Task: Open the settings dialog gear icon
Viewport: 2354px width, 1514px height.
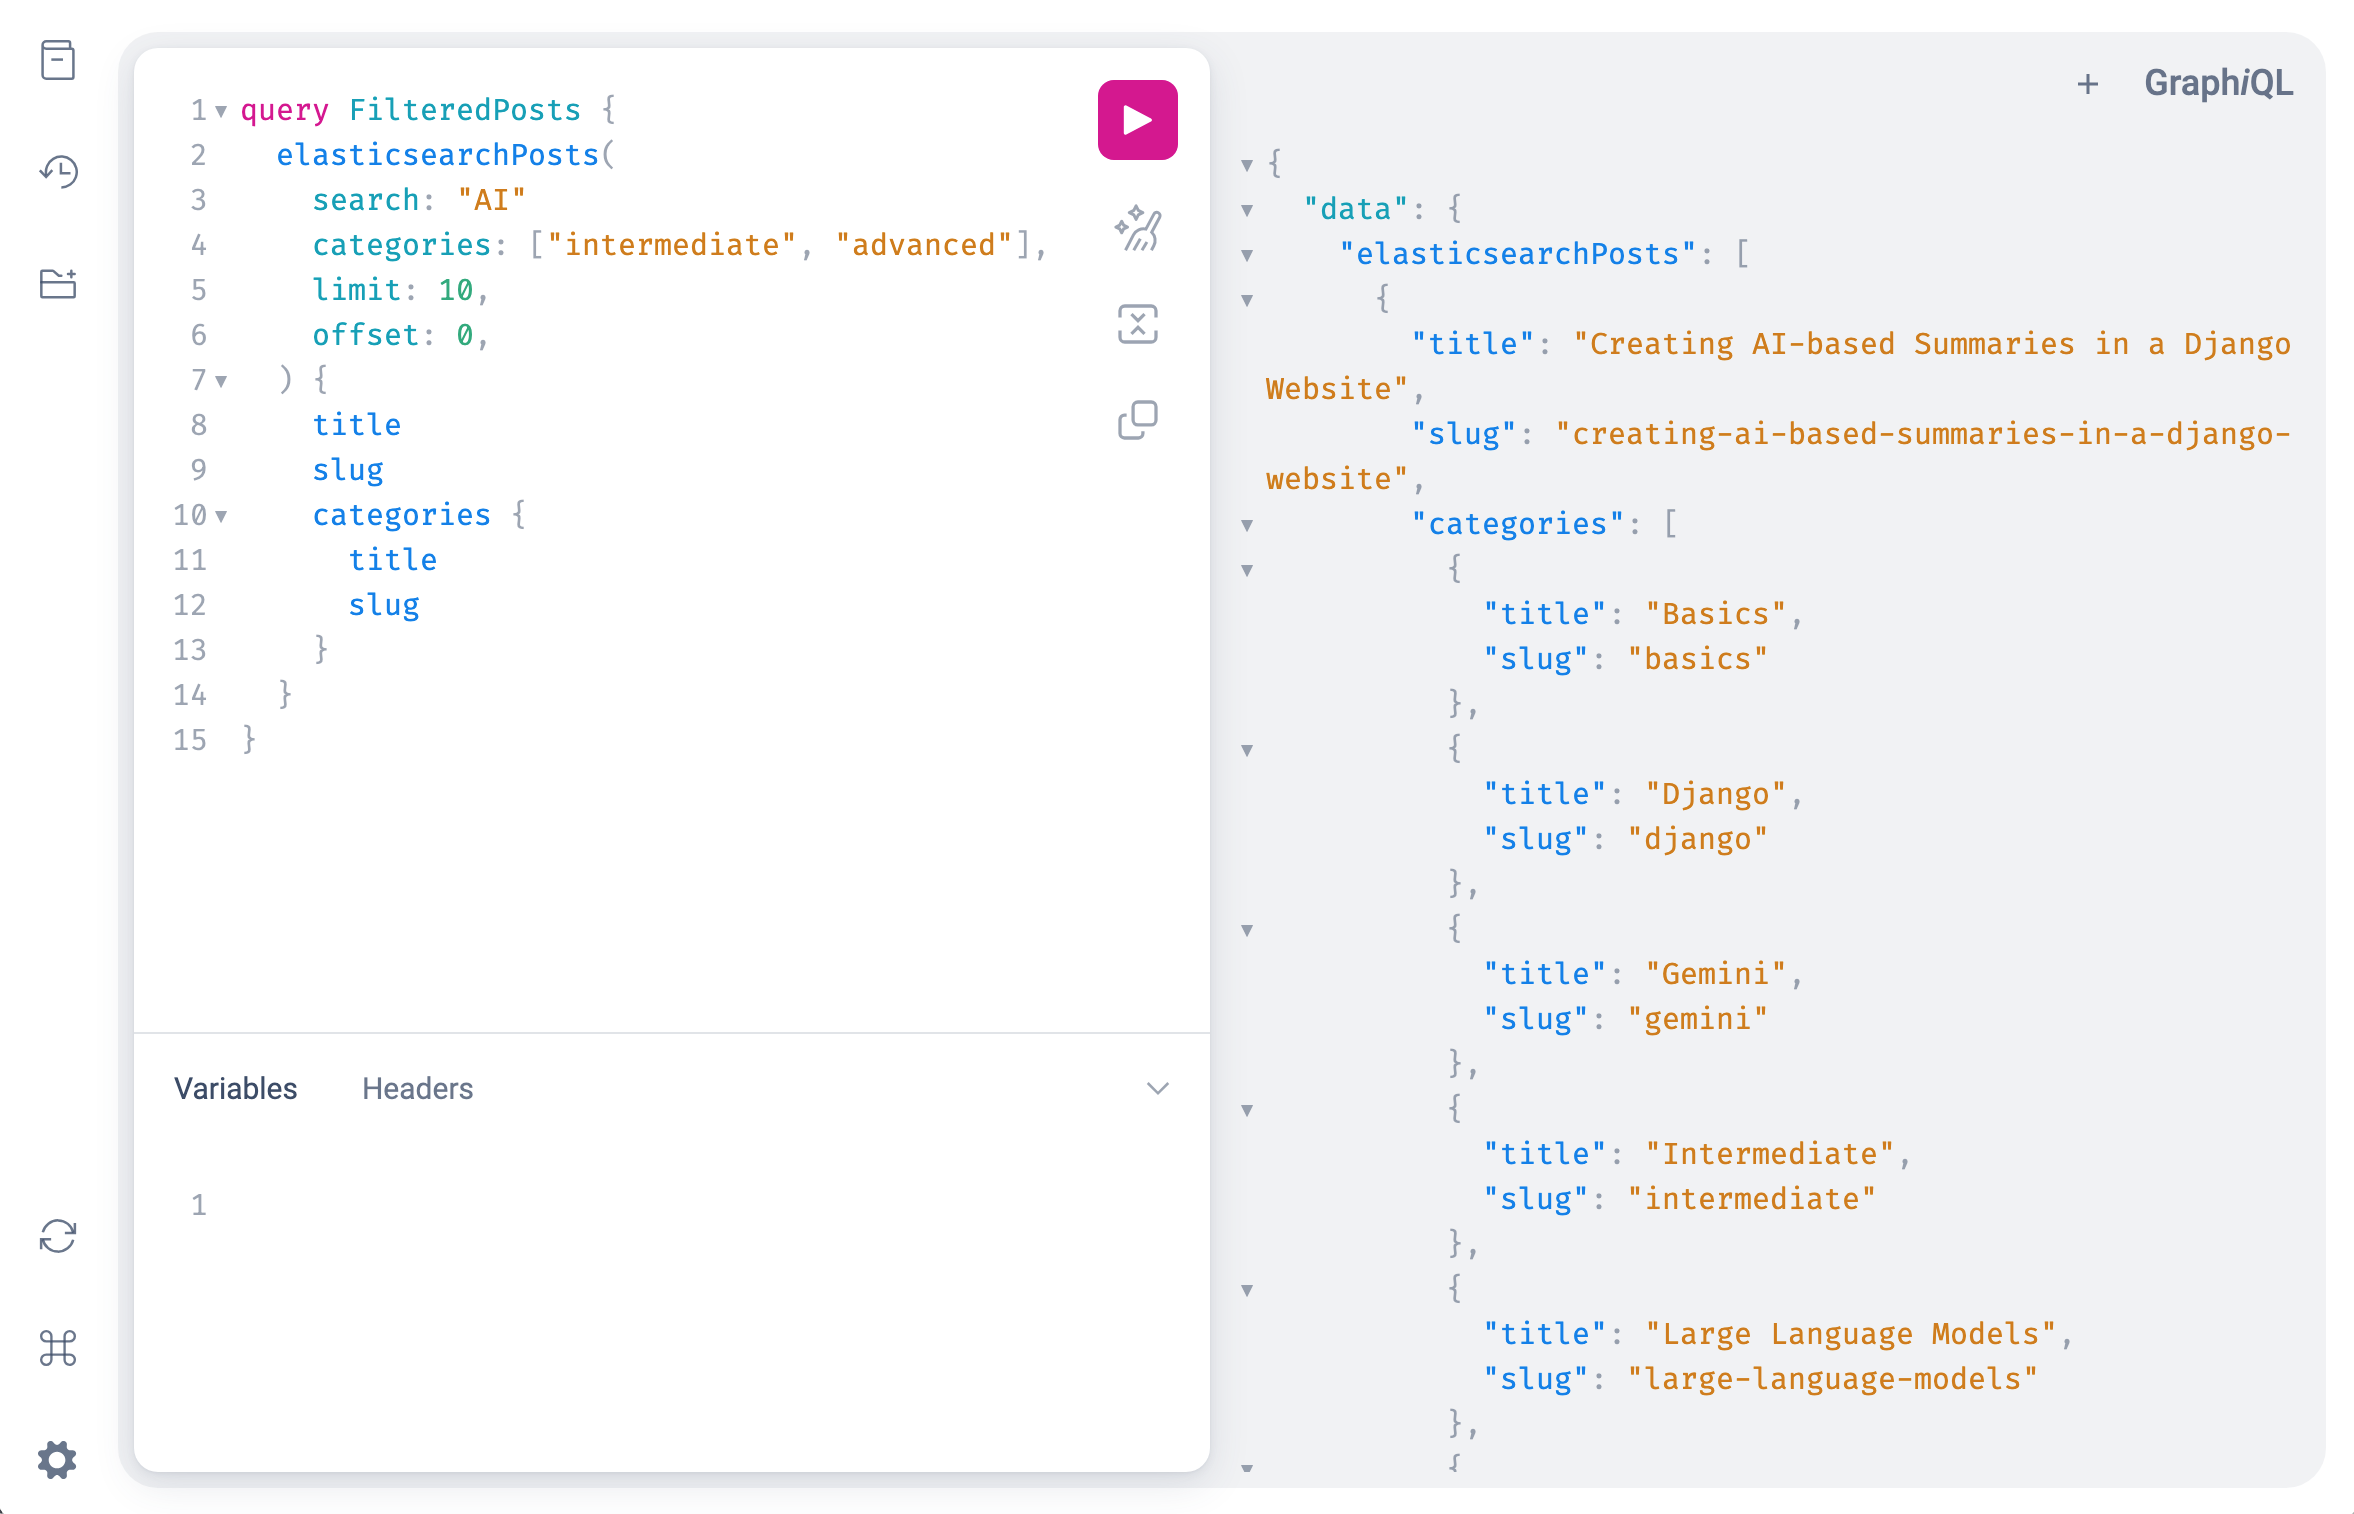Action: pyautogui.click(x=58, y=1460)
